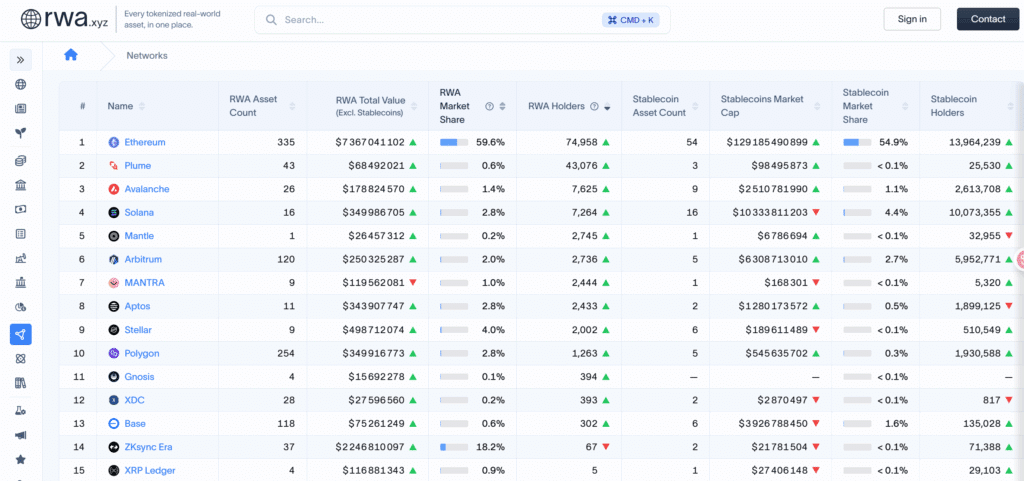The height and width of the screenshot is (481, 1024).
Task: Open the Base network link
Action: point(135,424)
